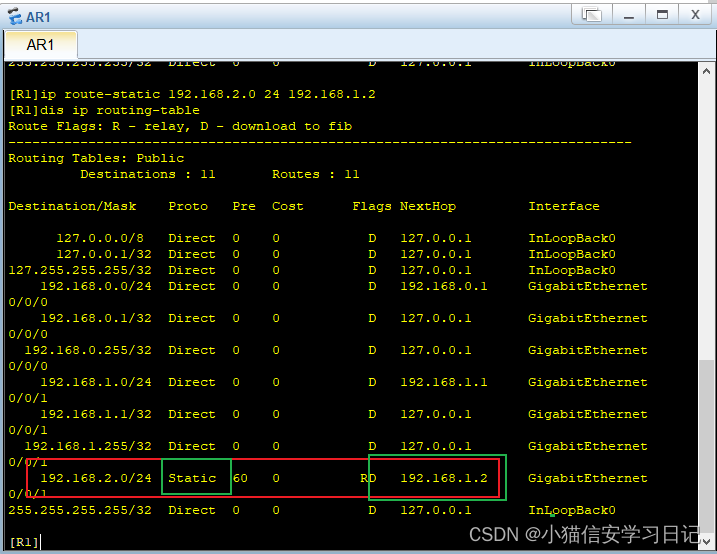Viewport: 717px width, 554px height.
Task: Close the AR1 terminal window
Action: click(x=695, y=15)
